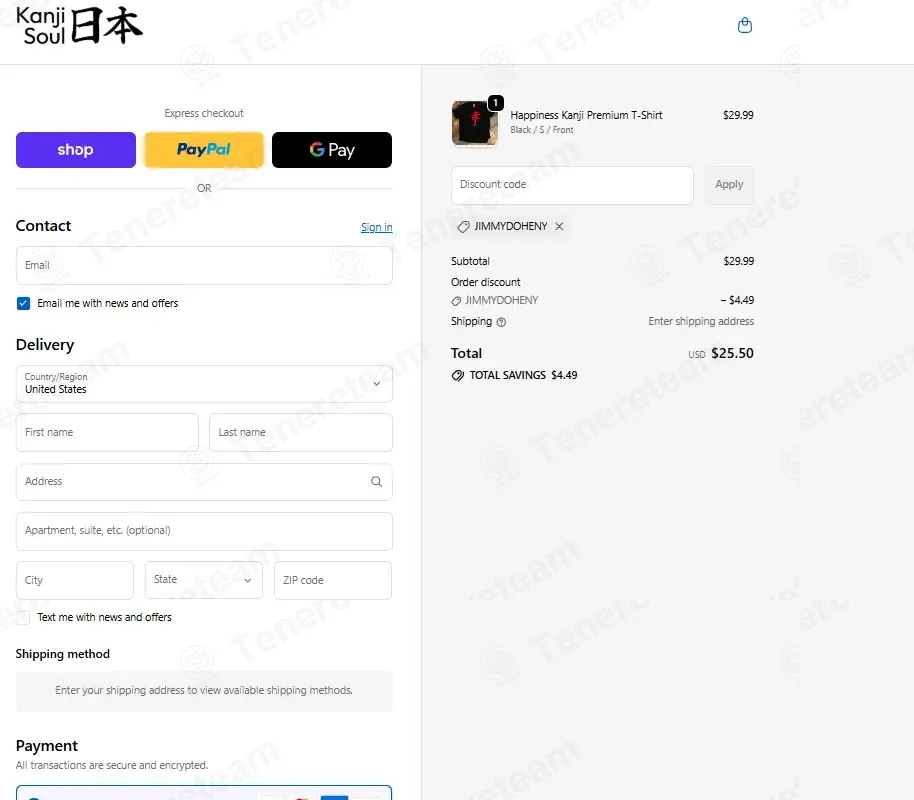
Task: Click the − $4.49 discount value
Action: pos(737,300)
